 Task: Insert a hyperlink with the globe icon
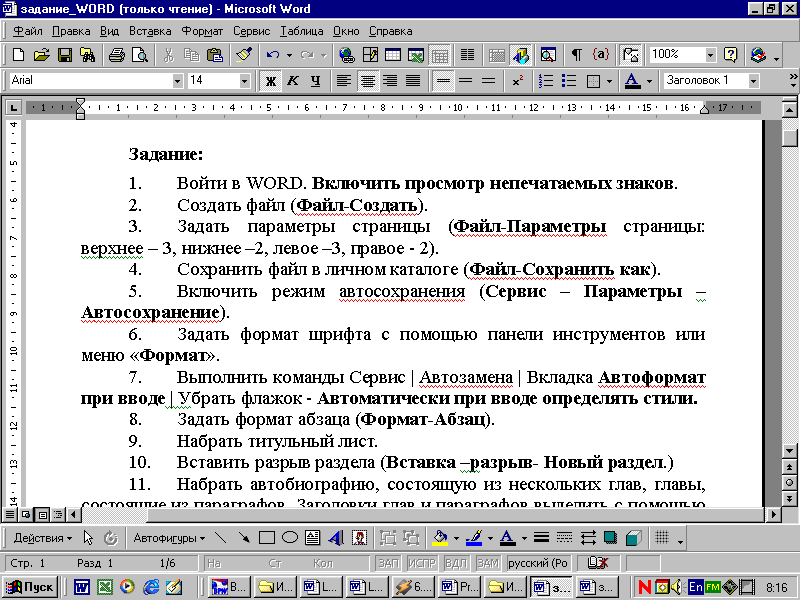pyautogui.click(x=347, y=55)
